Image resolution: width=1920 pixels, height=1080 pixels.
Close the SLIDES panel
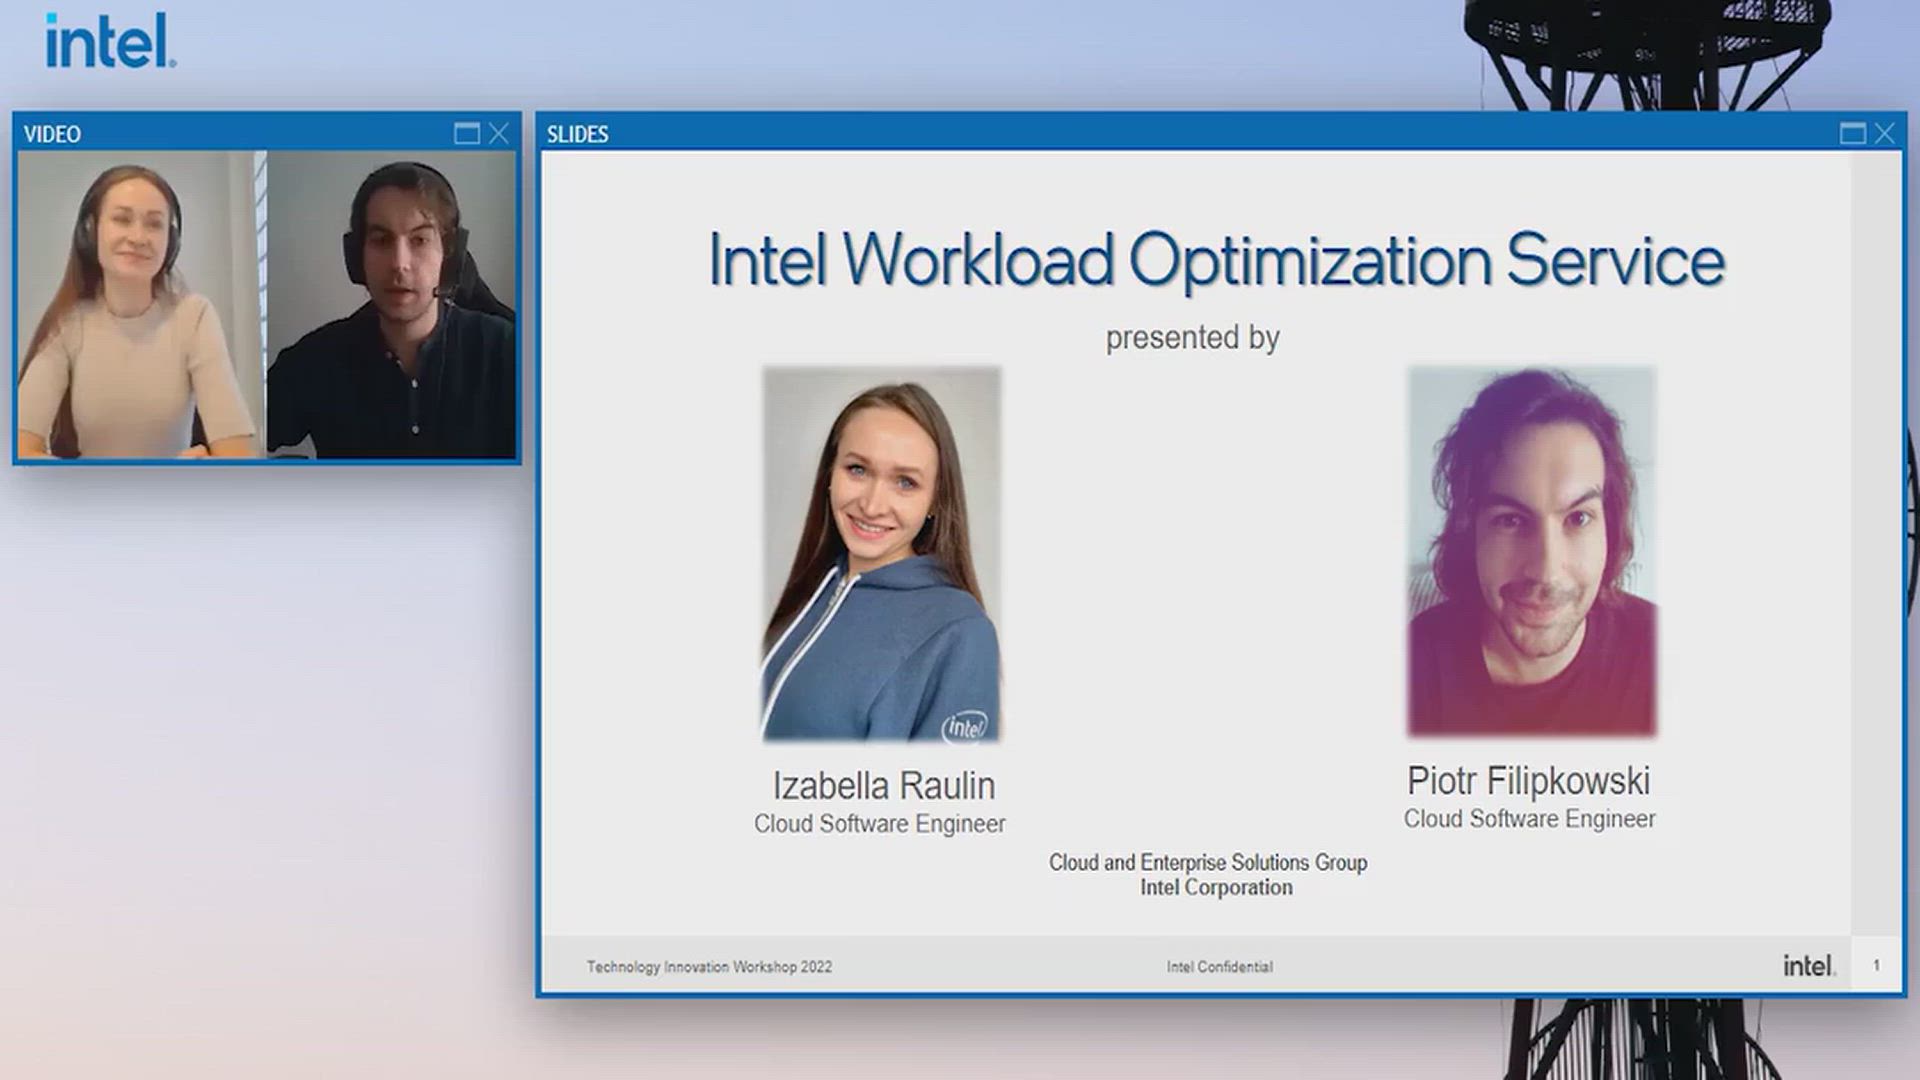[1885, 133]
